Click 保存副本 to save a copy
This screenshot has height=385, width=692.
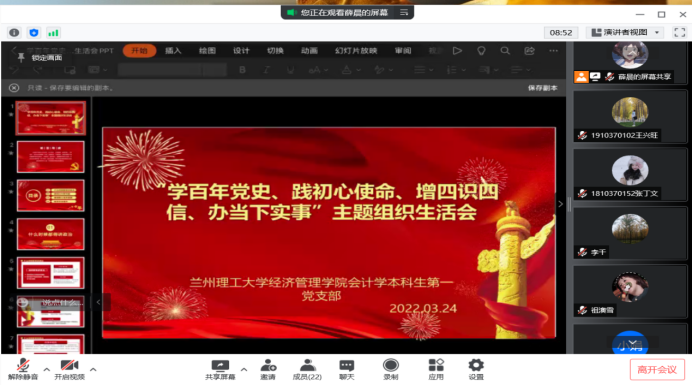542,88
